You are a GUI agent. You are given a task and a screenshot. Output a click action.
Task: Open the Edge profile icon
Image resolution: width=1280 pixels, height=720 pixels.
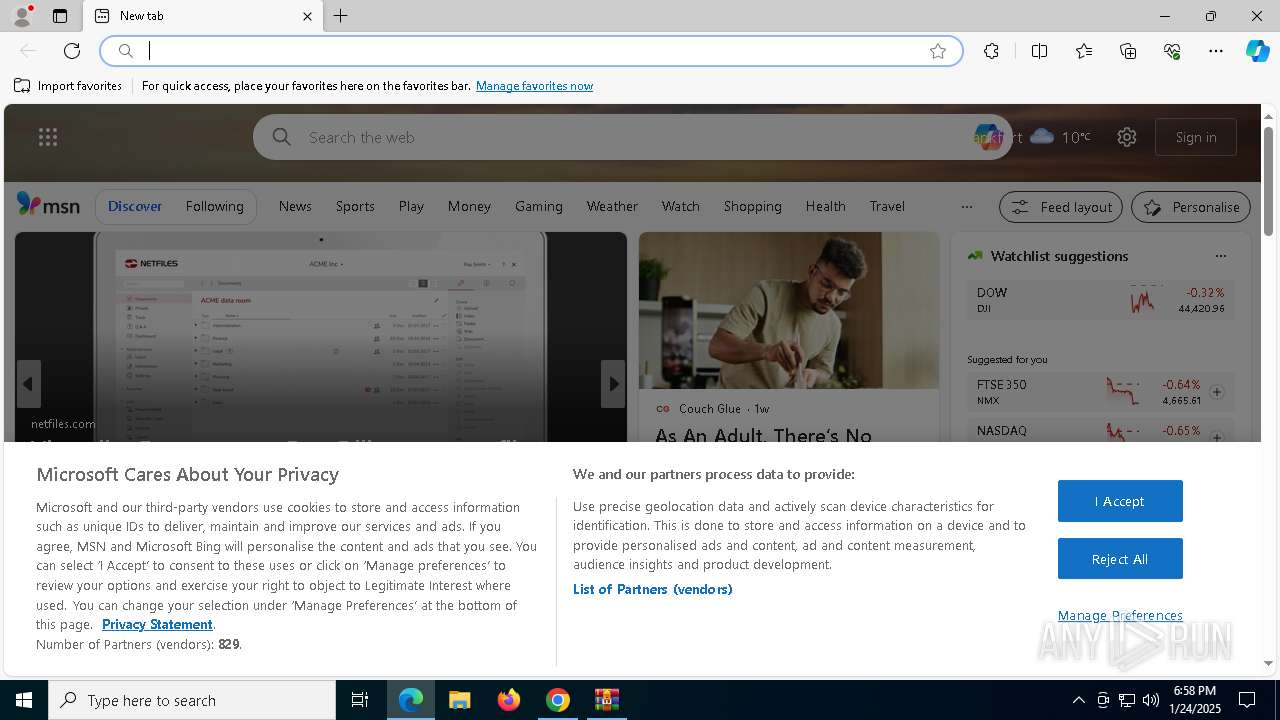pos(22,16)
